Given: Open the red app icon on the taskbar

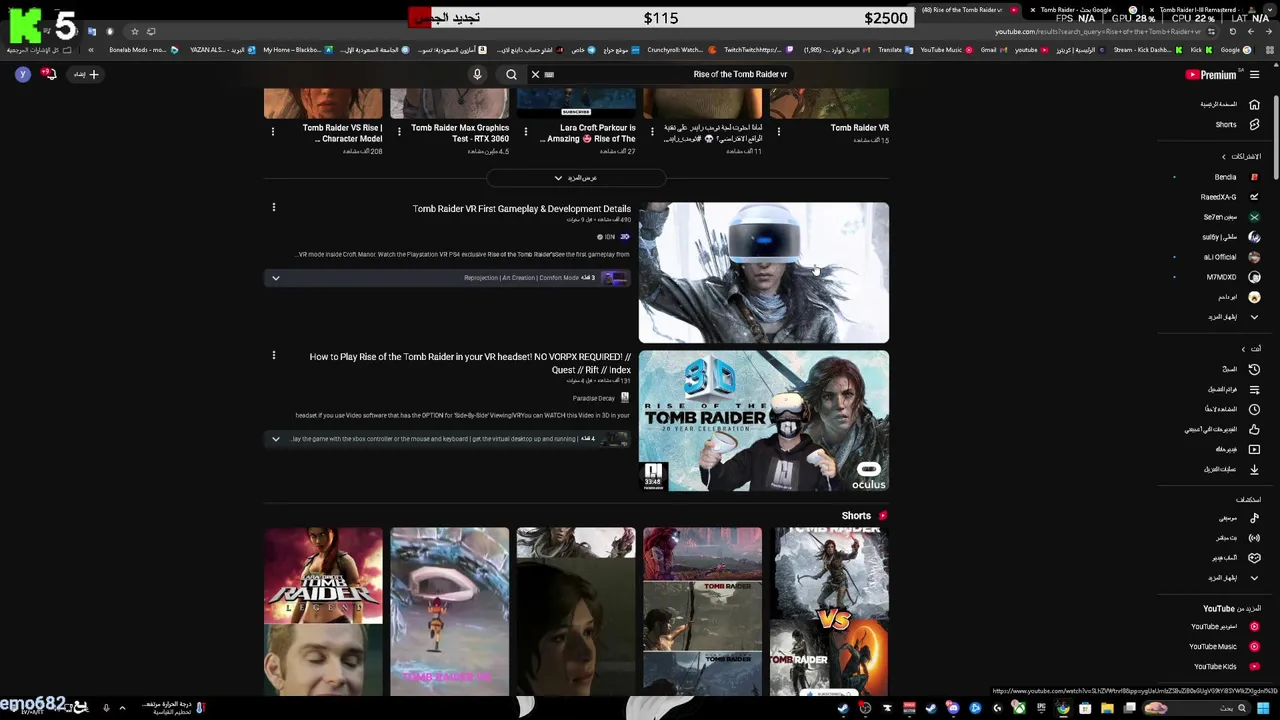Looking at the screenshot, I should [x=909, y=708].
